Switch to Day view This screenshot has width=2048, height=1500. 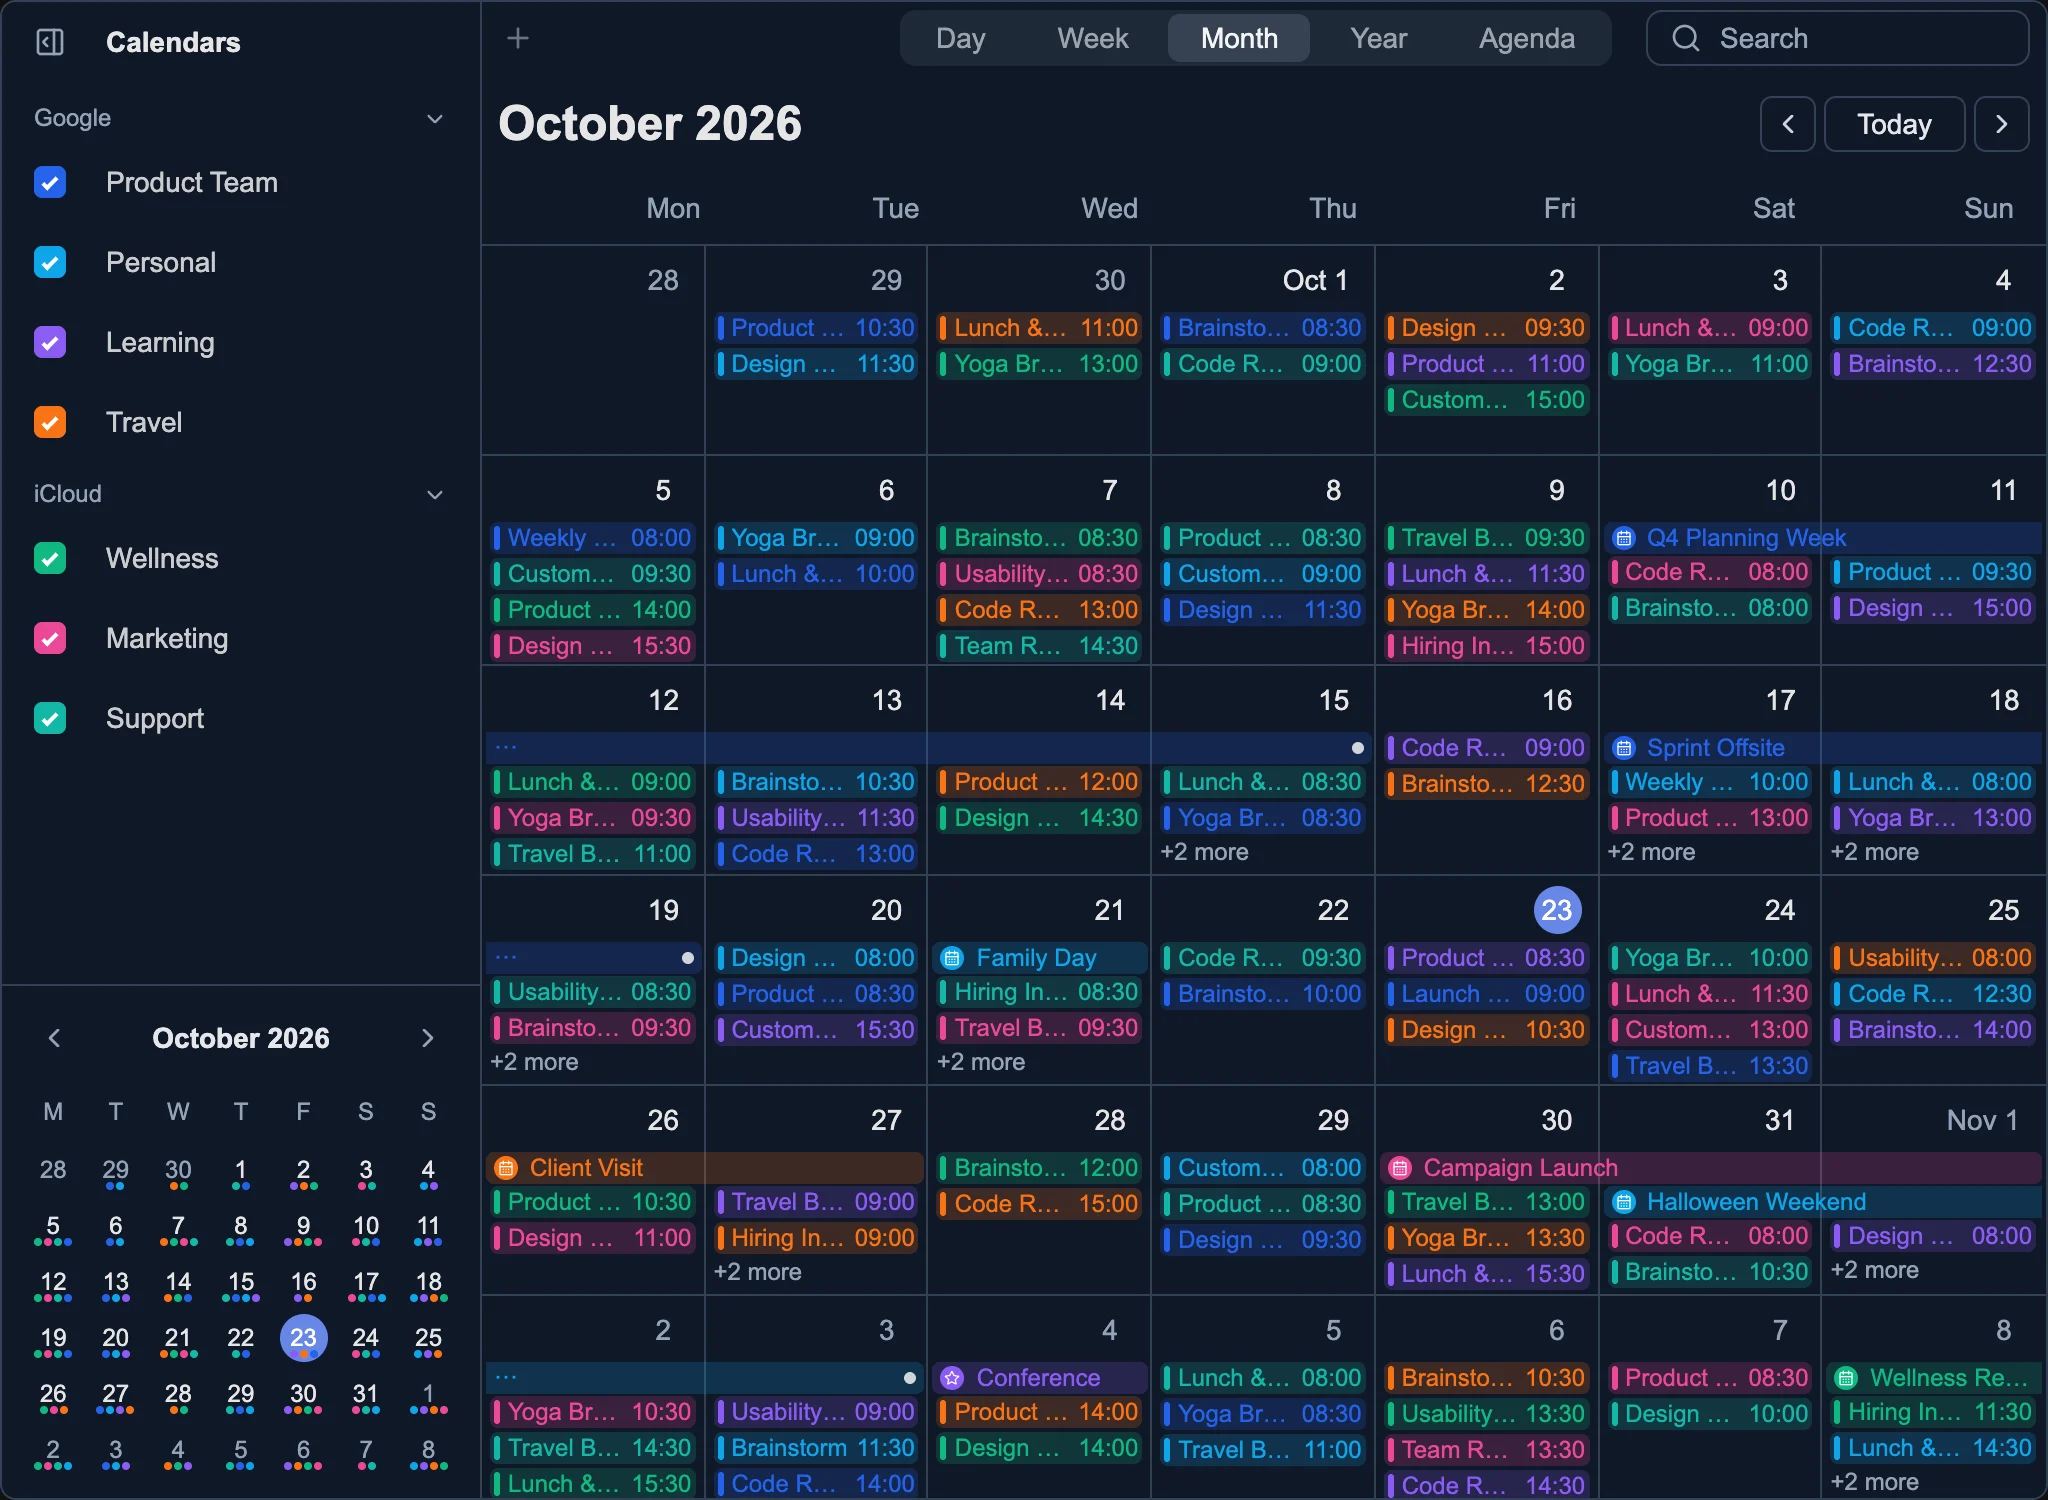(960, 38)
